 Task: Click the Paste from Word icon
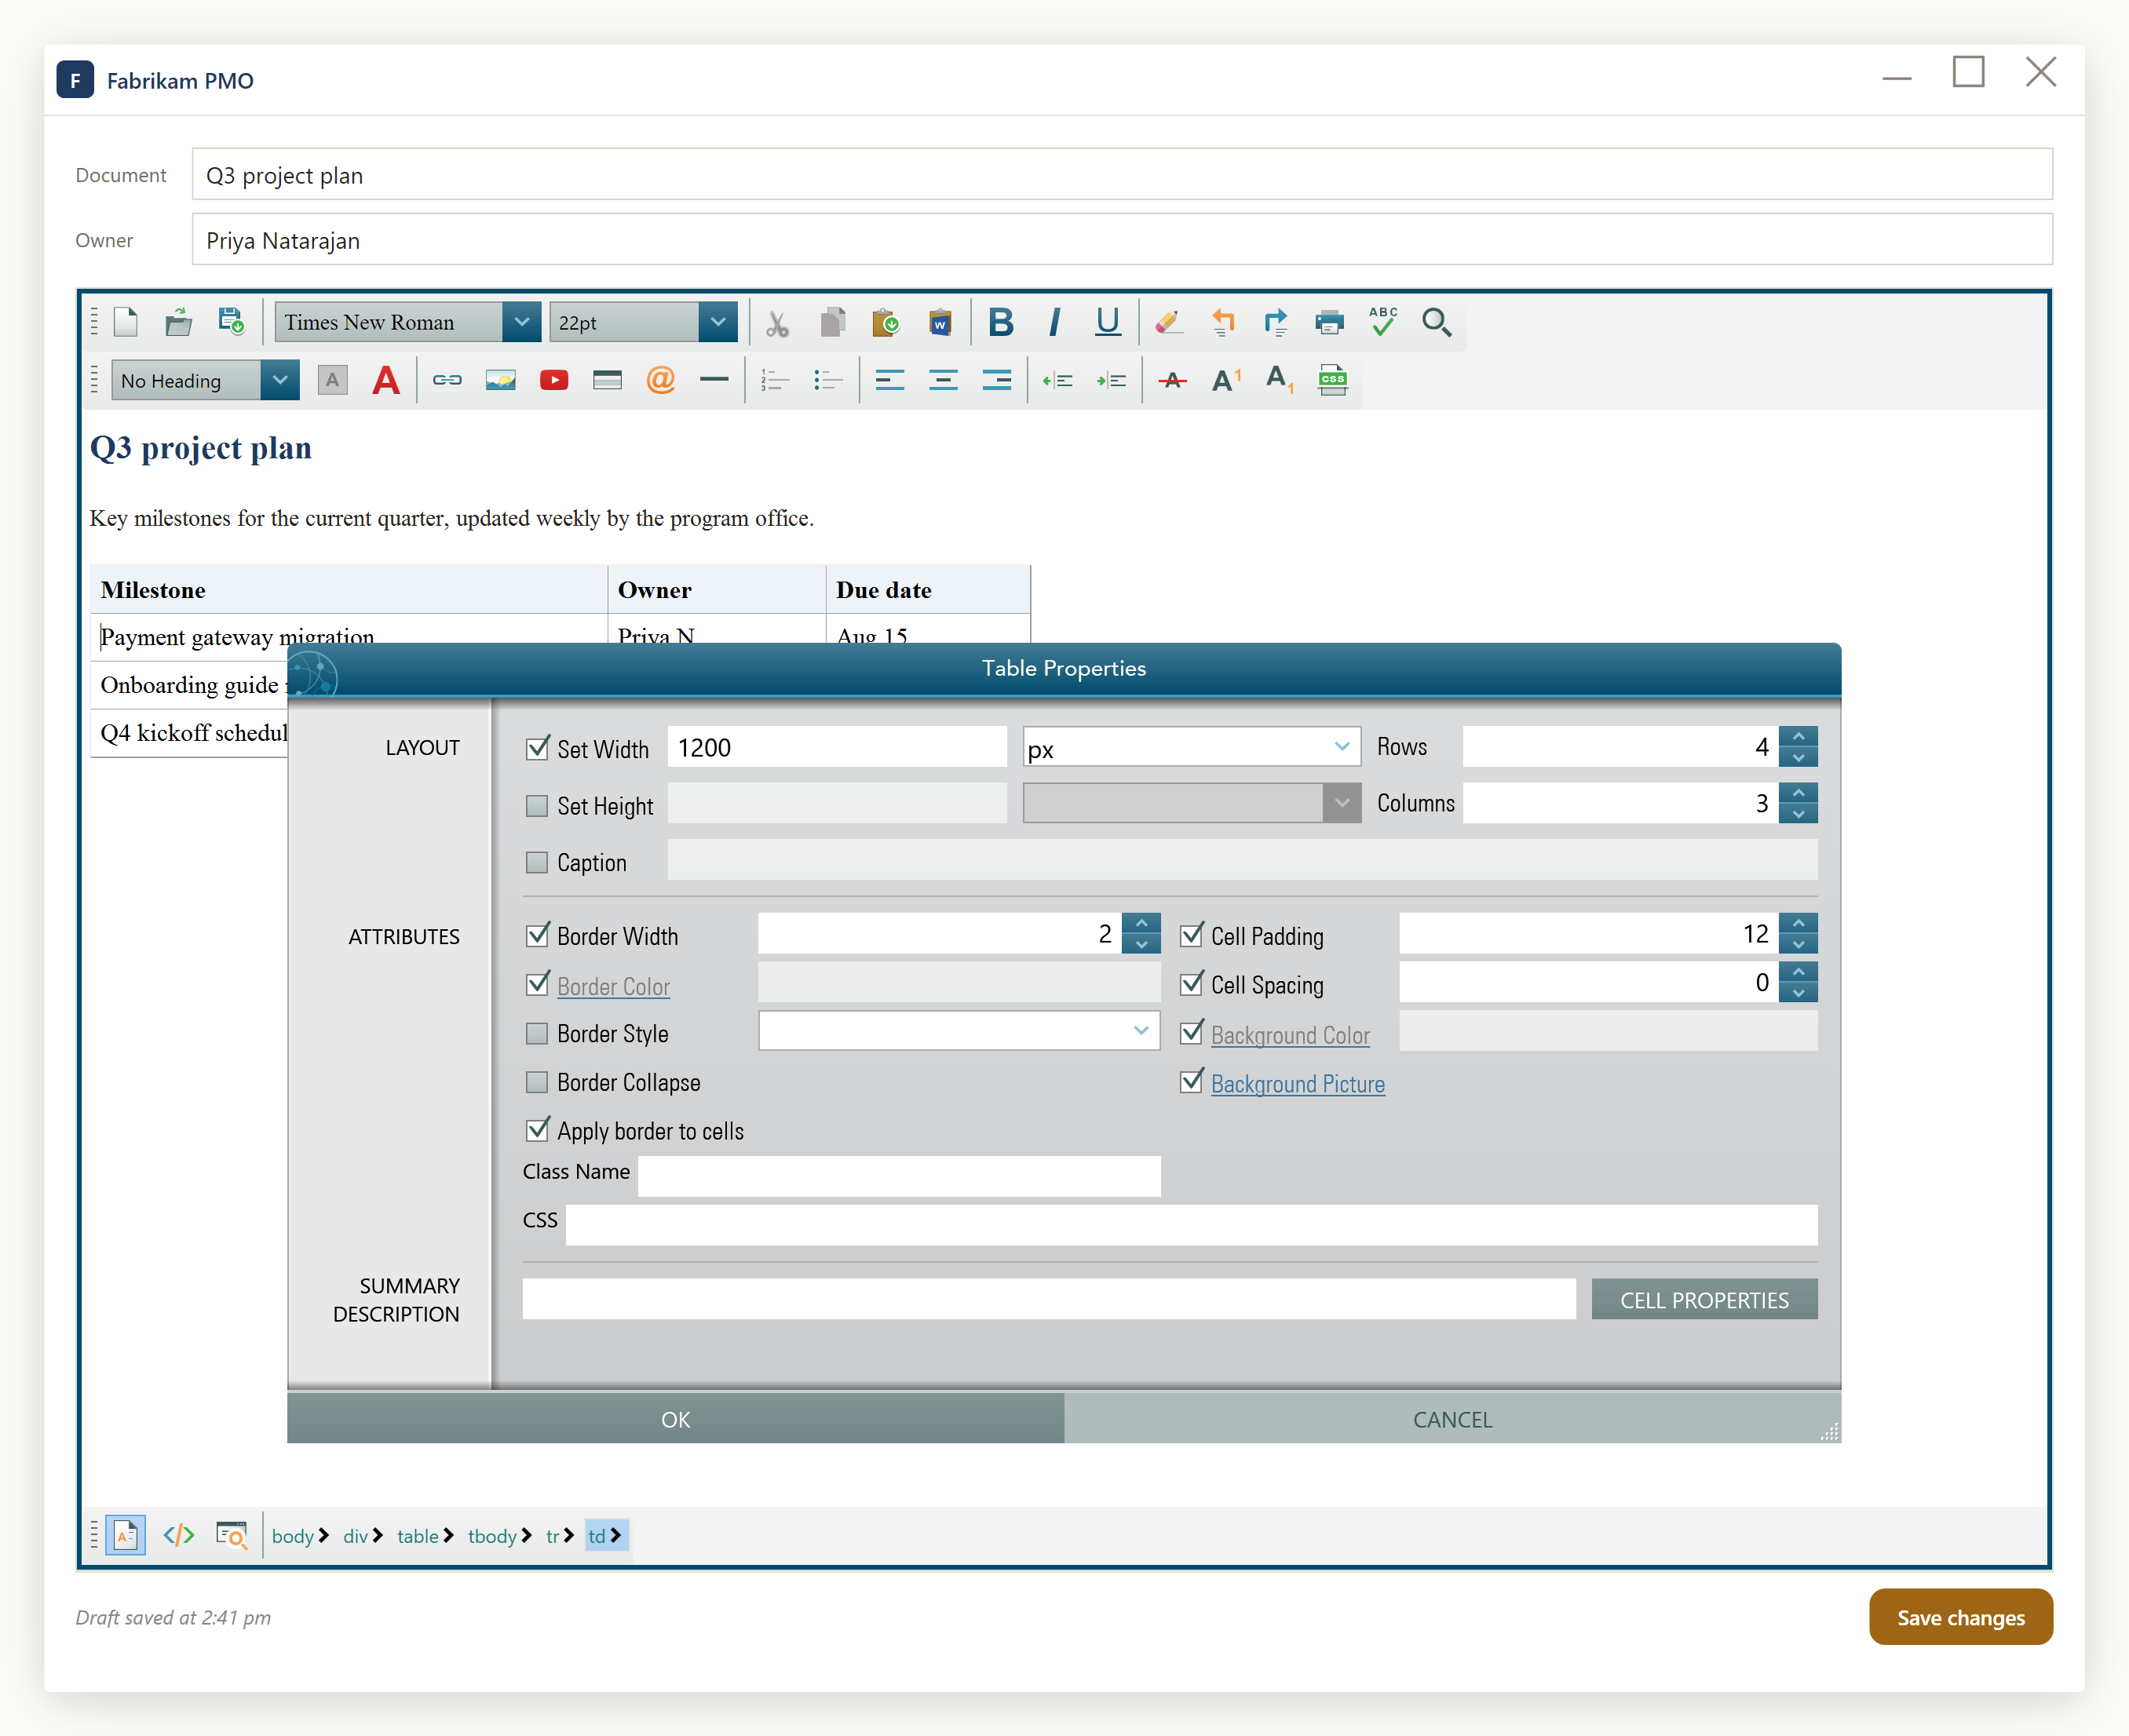point(940,323)
